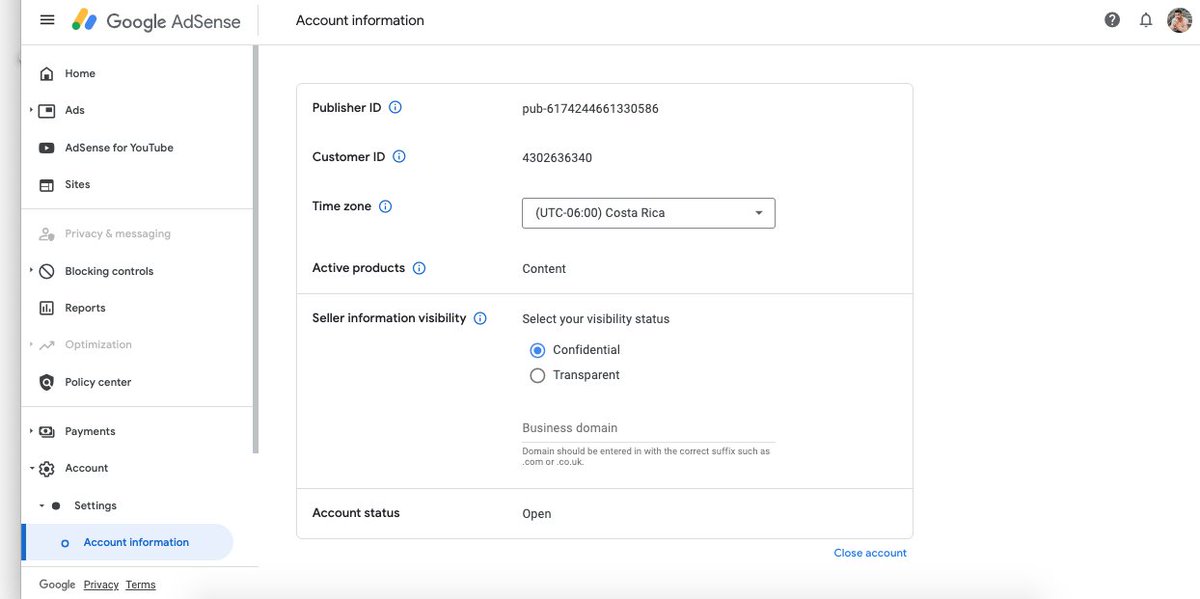1200x599 pixels.
Task: Go to Home in sidebar
Action: pyautogui.click(x=80, y=74)
